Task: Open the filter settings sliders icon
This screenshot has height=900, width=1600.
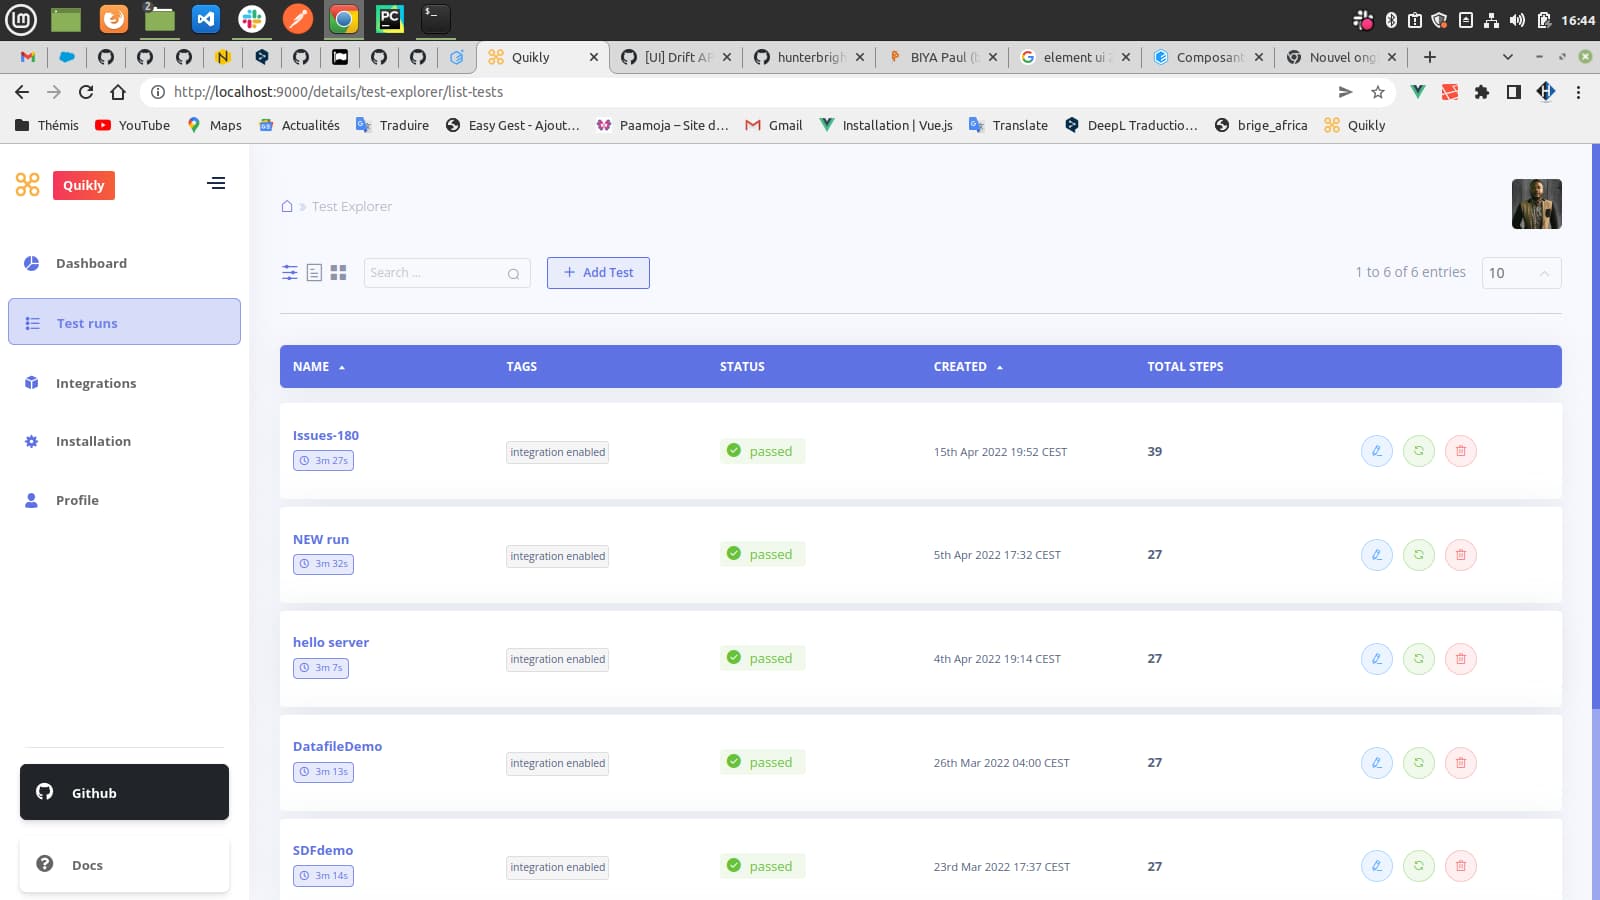Action: 289,273
